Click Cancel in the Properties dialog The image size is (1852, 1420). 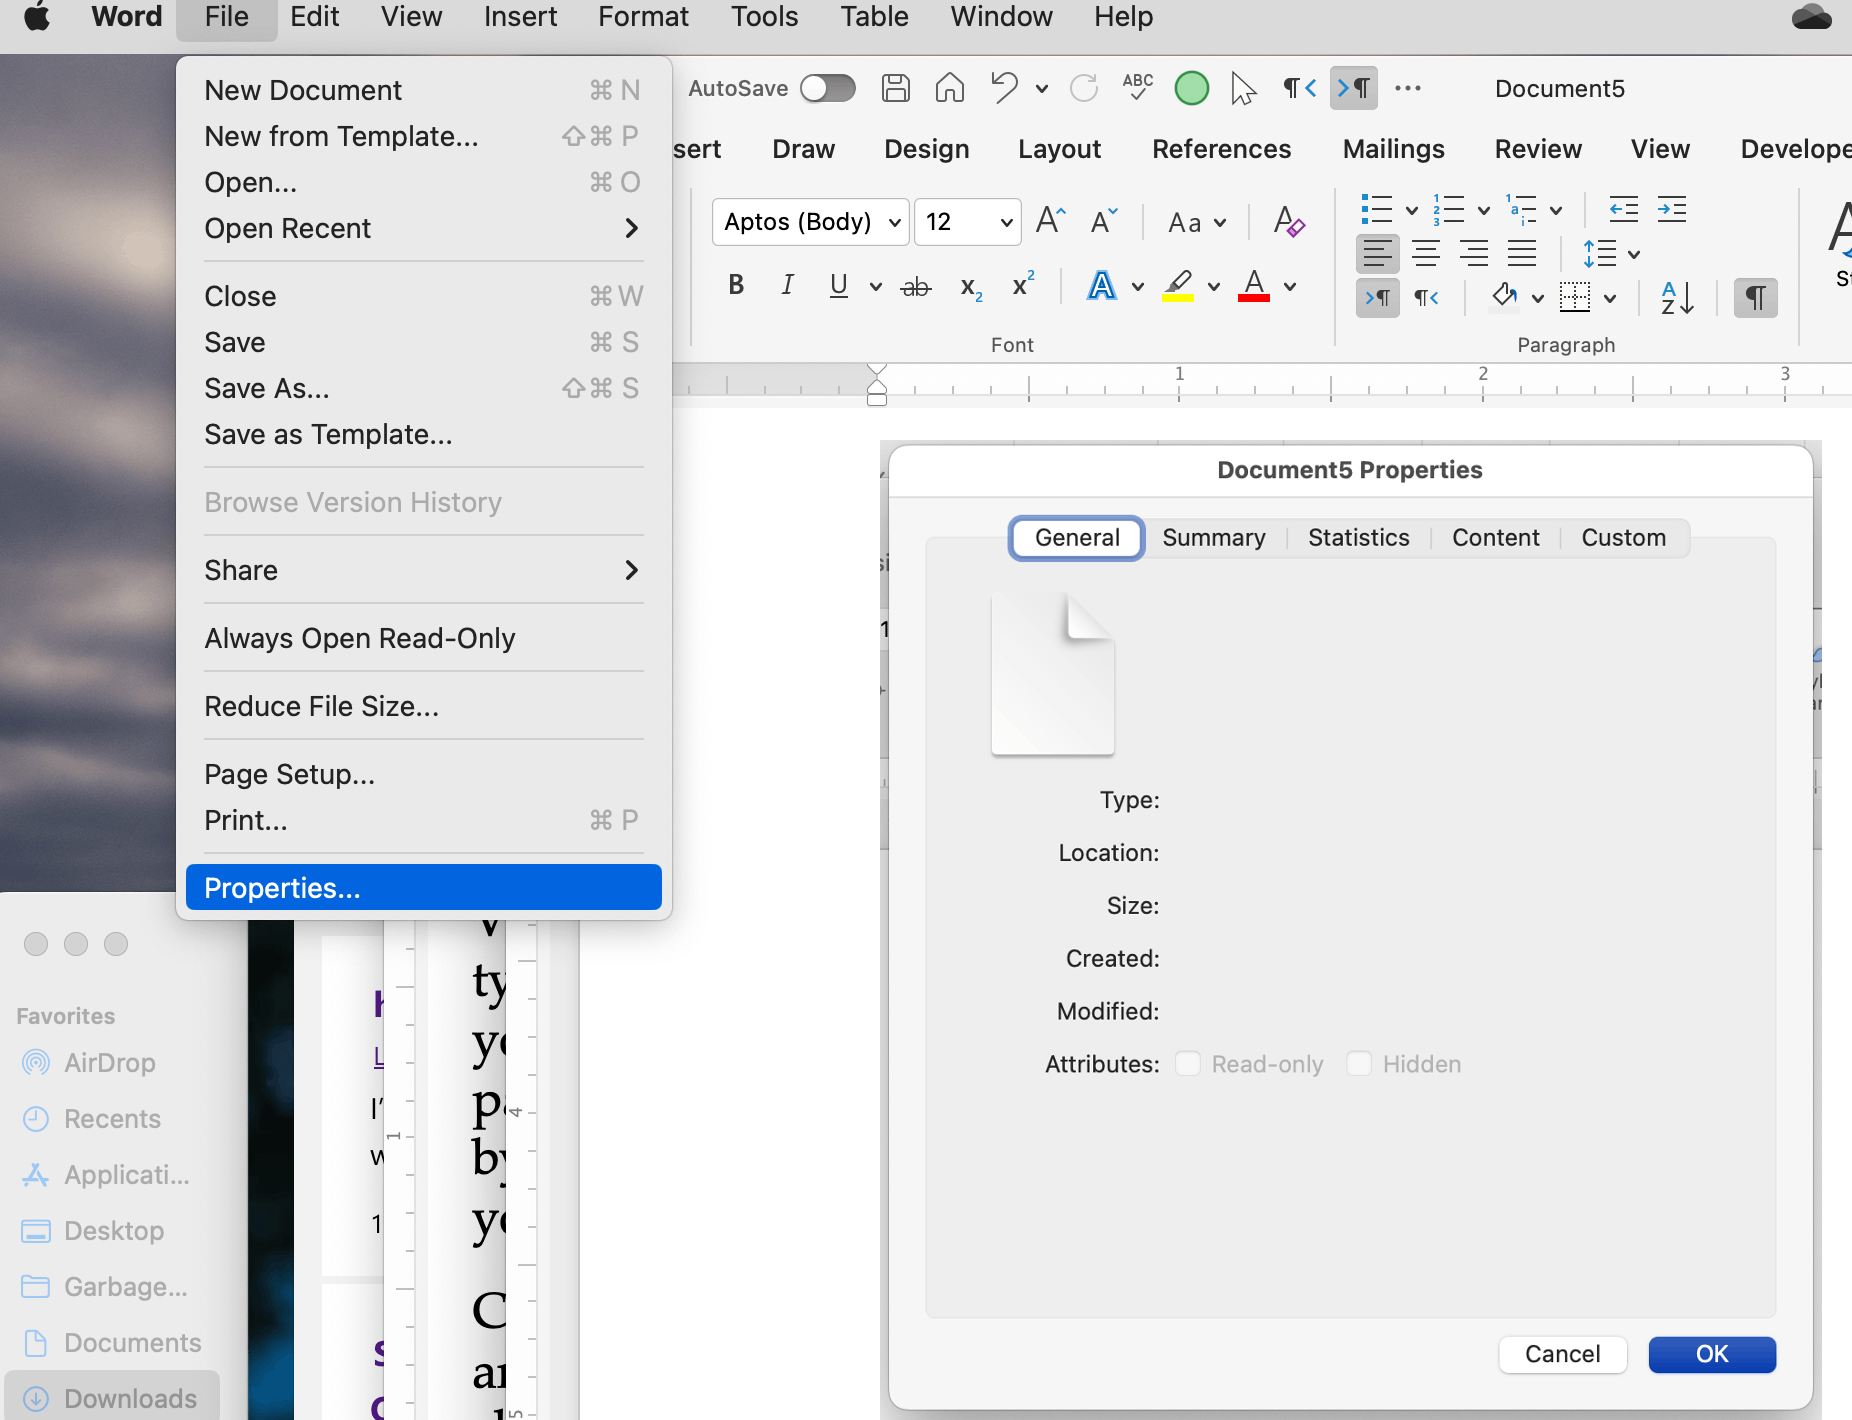pyautogui.click(x=1562, y=1354)
